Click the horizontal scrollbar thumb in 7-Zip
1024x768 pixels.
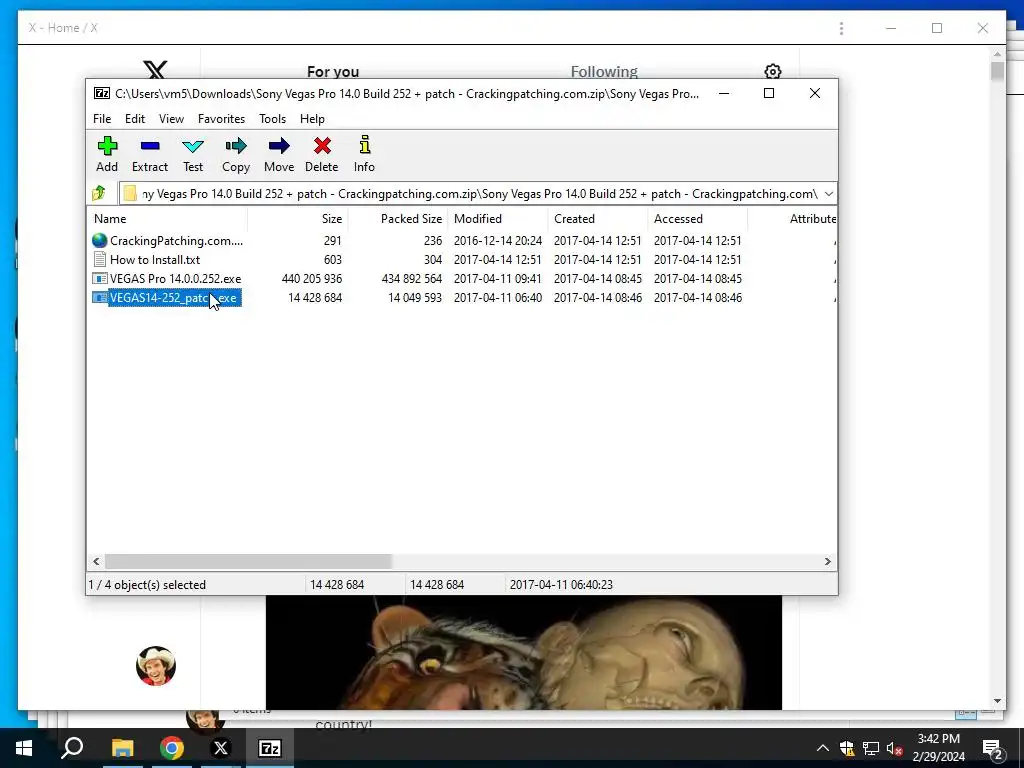pos(248,562)
